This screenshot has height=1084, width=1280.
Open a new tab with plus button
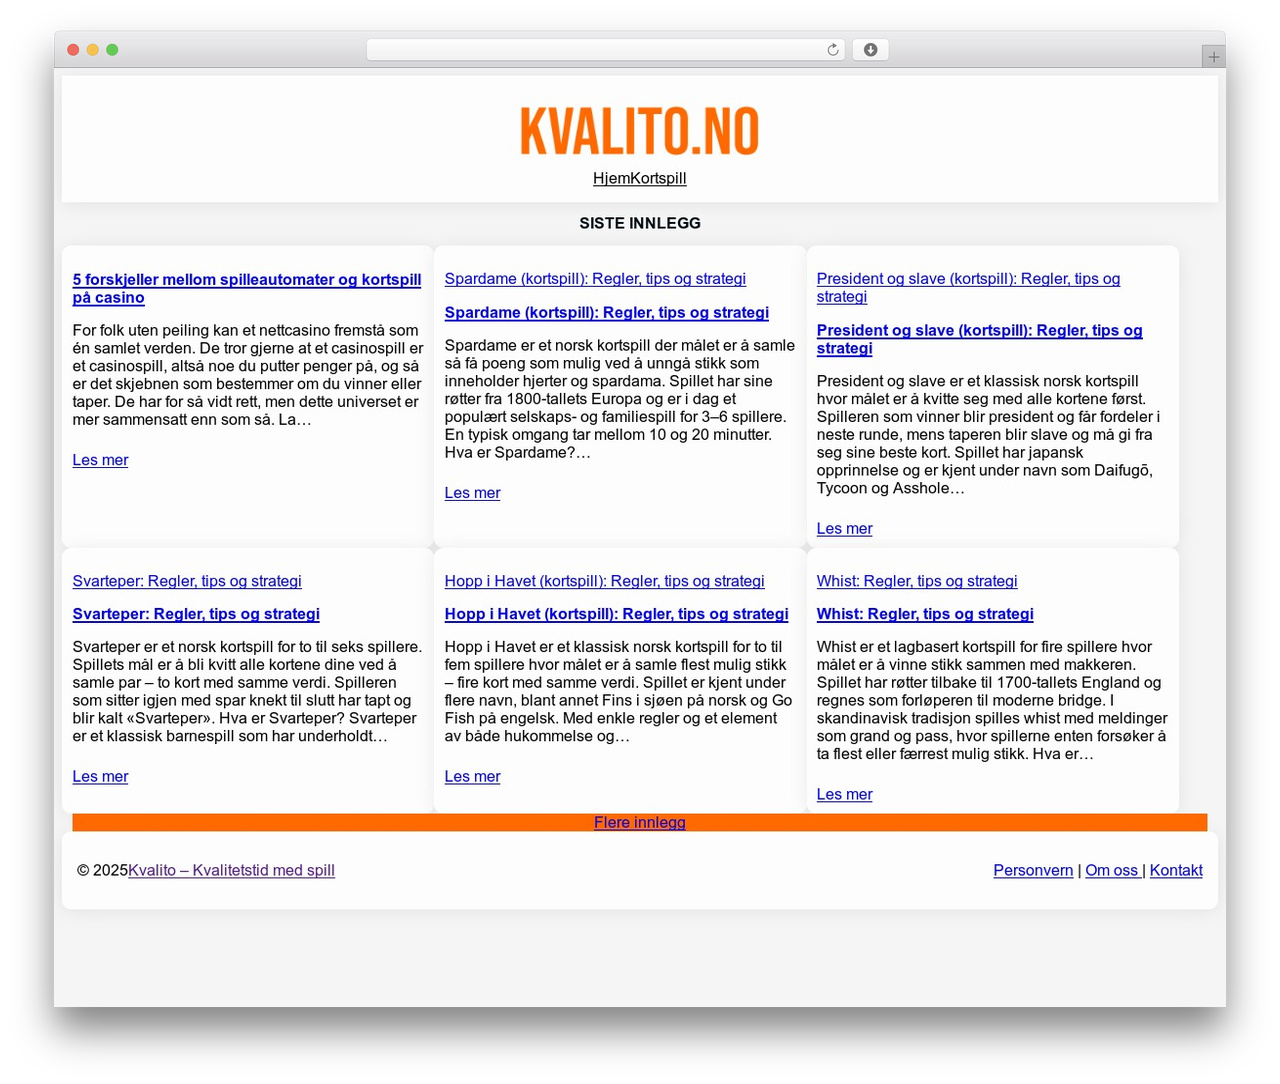coord(1213,57)
